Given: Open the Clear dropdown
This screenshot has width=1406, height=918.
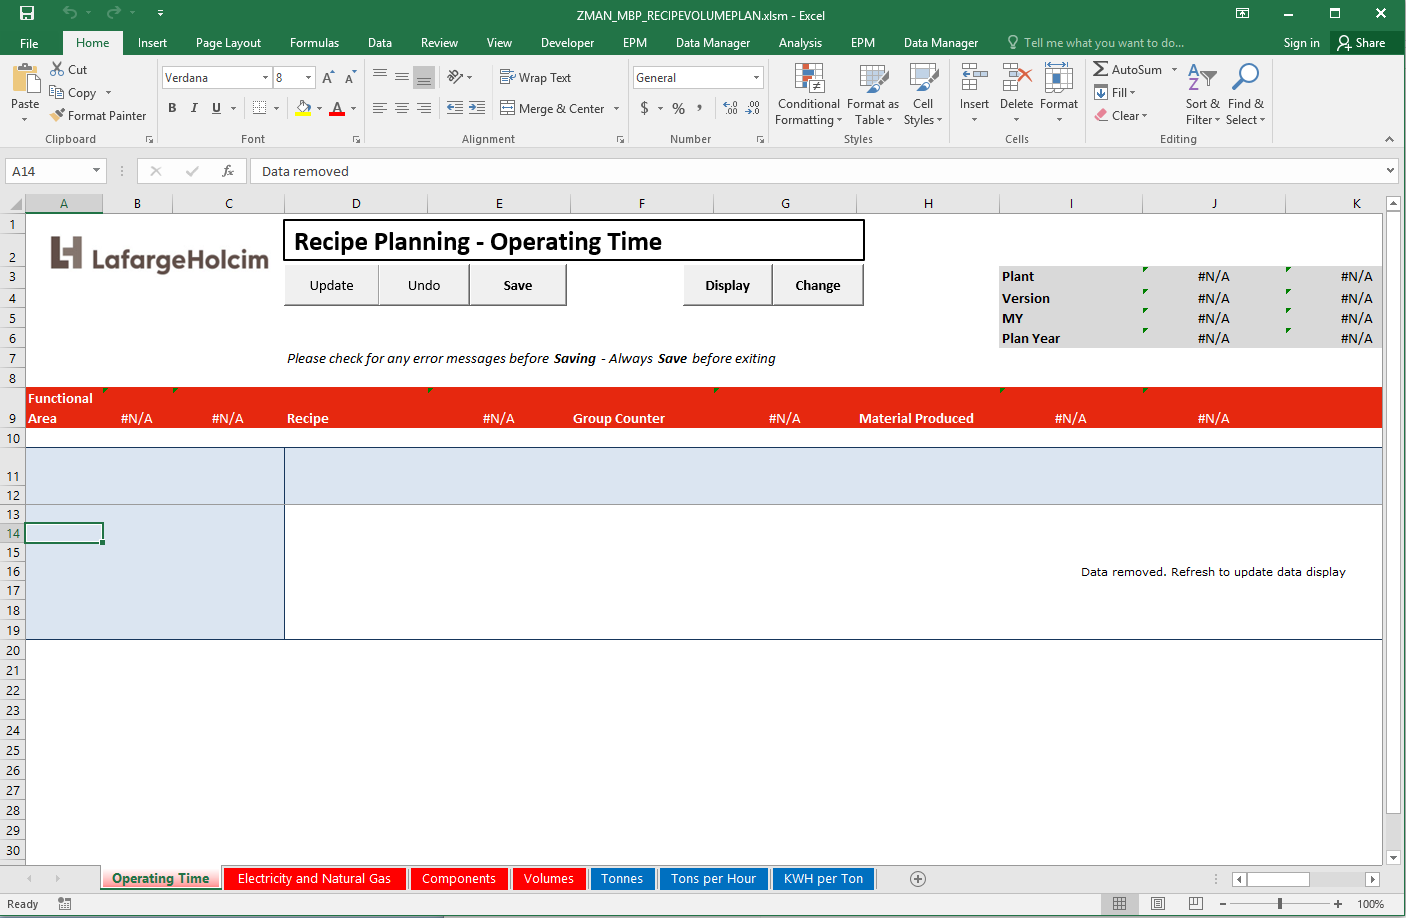Looking at the screenshot, I should 1121,115.
